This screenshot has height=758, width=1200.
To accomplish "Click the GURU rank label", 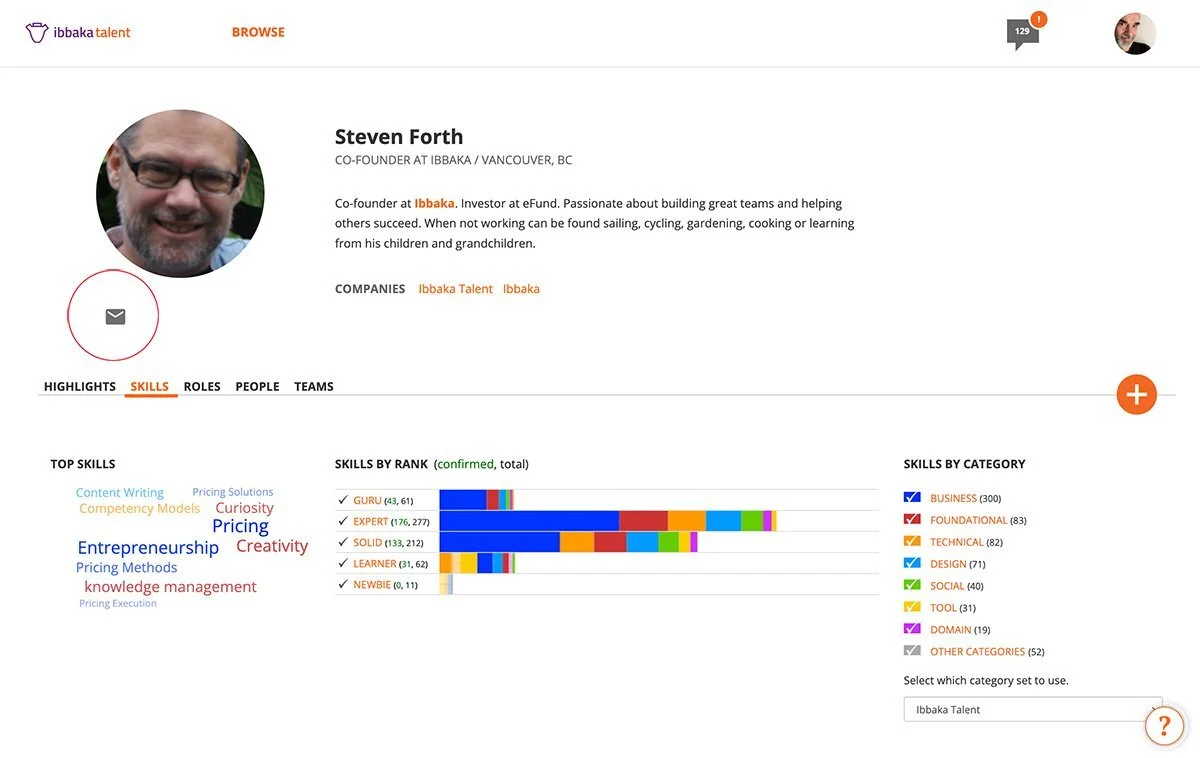I will 367,500.
